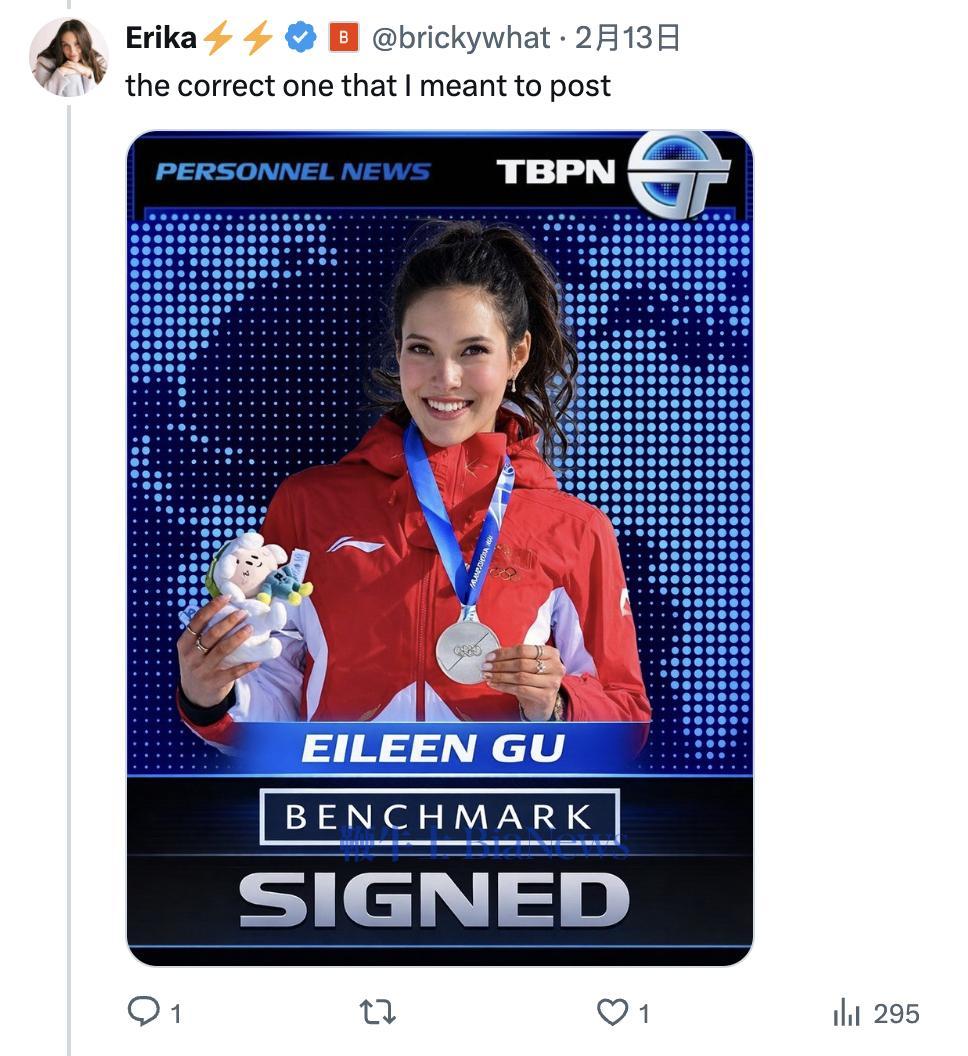The image size is (968, 1056).
Task: Click the 295 views count
Action: click(x=895, y=1013)
